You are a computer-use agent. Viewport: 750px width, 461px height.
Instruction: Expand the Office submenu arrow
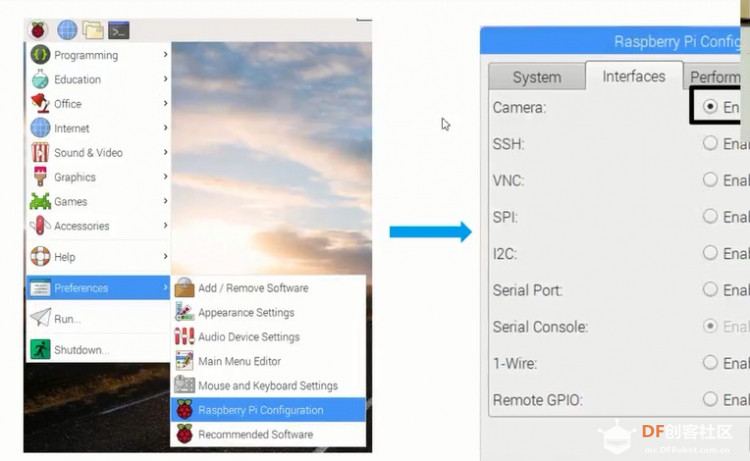165,103
